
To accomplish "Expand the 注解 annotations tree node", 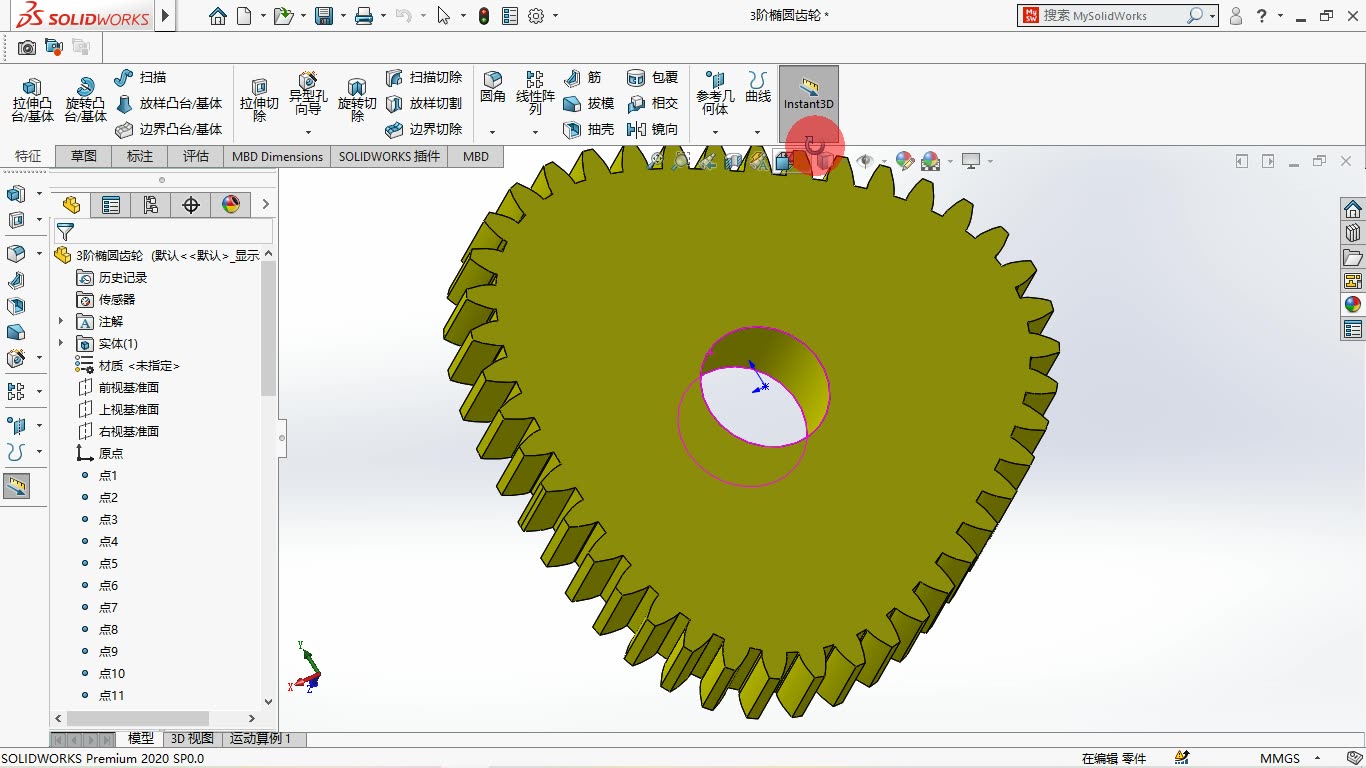I will point(61,321).
